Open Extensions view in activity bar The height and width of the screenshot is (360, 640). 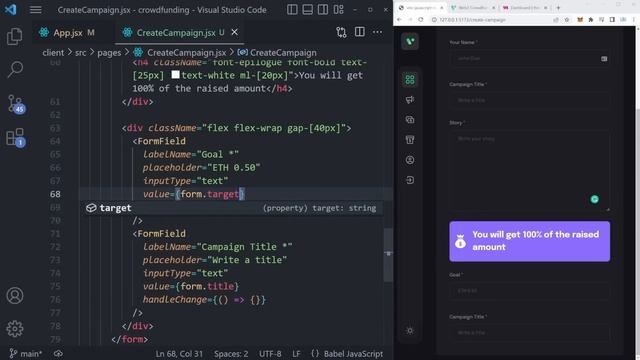16,138
